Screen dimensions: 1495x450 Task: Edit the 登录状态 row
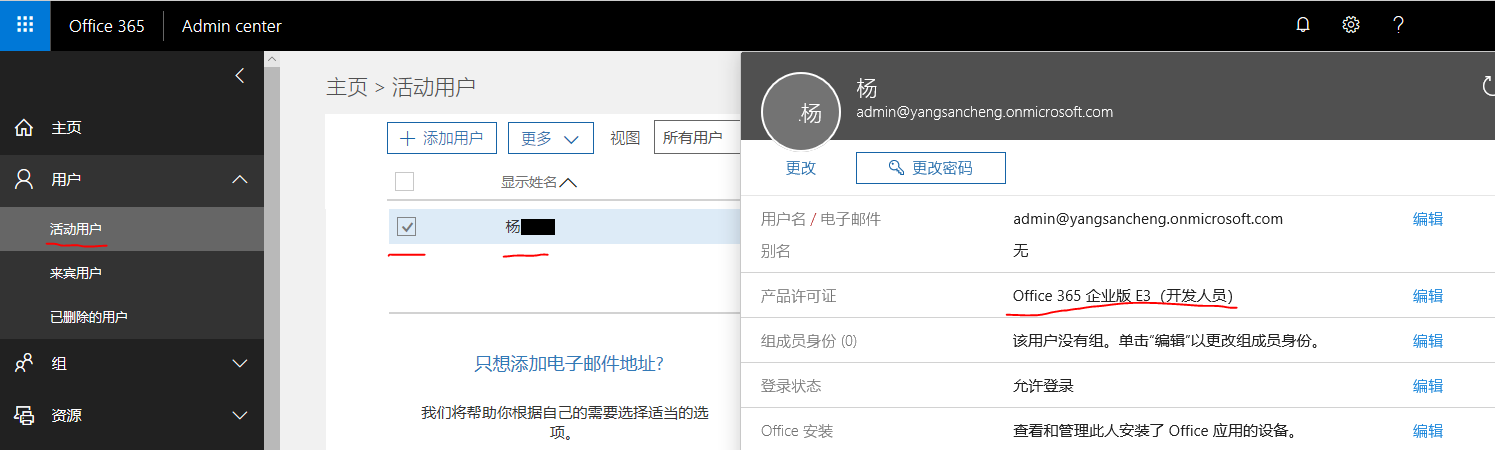tap(1427, 386)
